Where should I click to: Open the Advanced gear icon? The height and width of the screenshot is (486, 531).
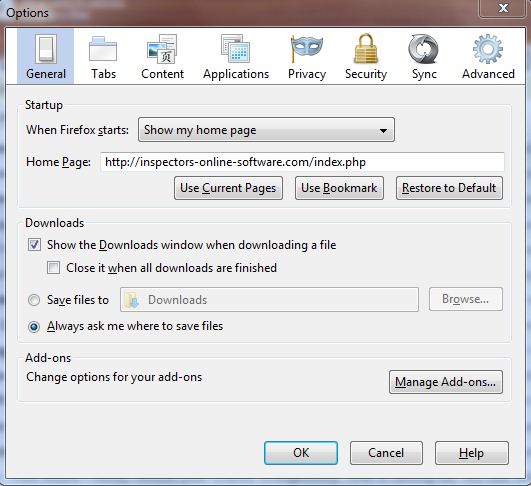tap(488, 49)
